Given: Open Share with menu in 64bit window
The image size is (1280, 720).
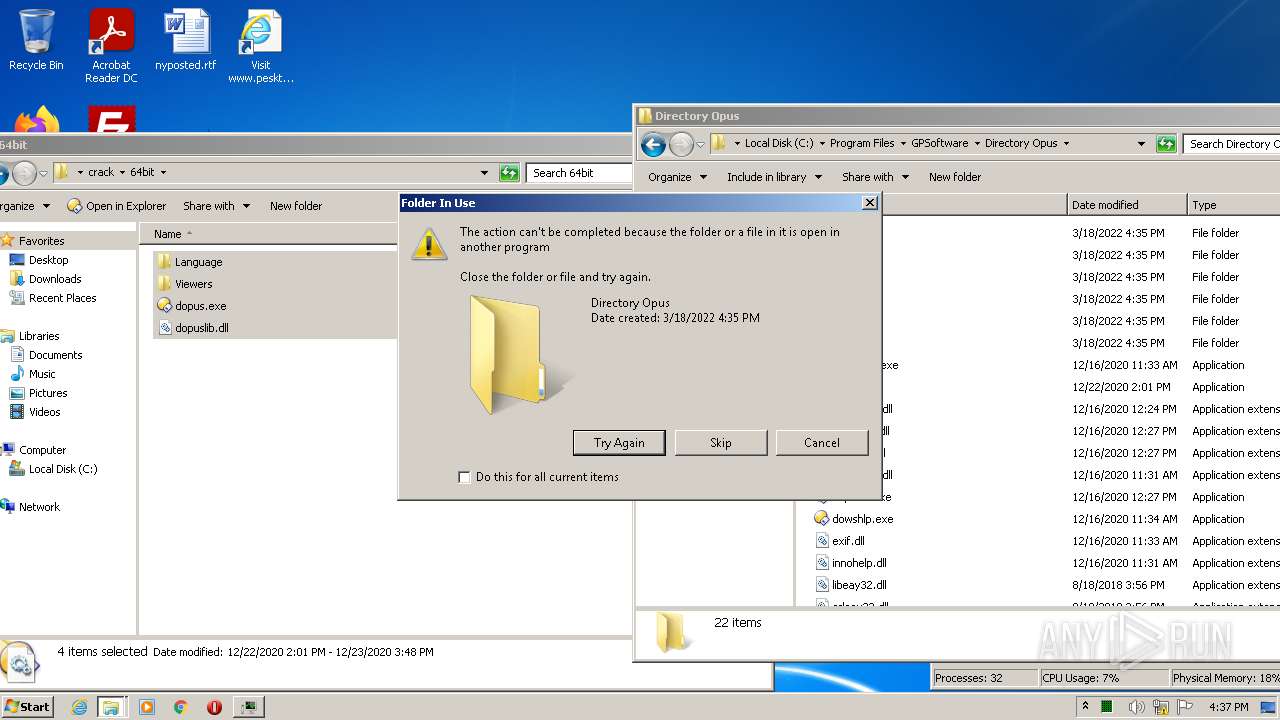Looking at the screenshot, I should [216, 206].
